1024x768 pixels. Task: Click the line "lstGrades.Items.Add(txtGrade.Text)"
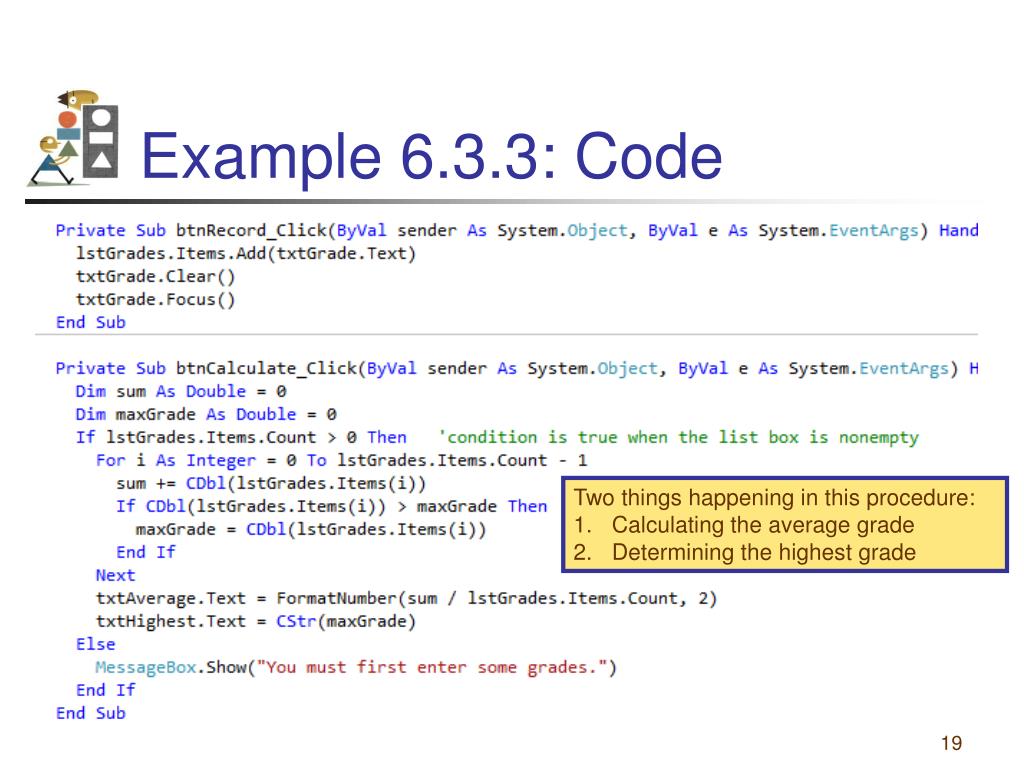(x=246, y=253)
